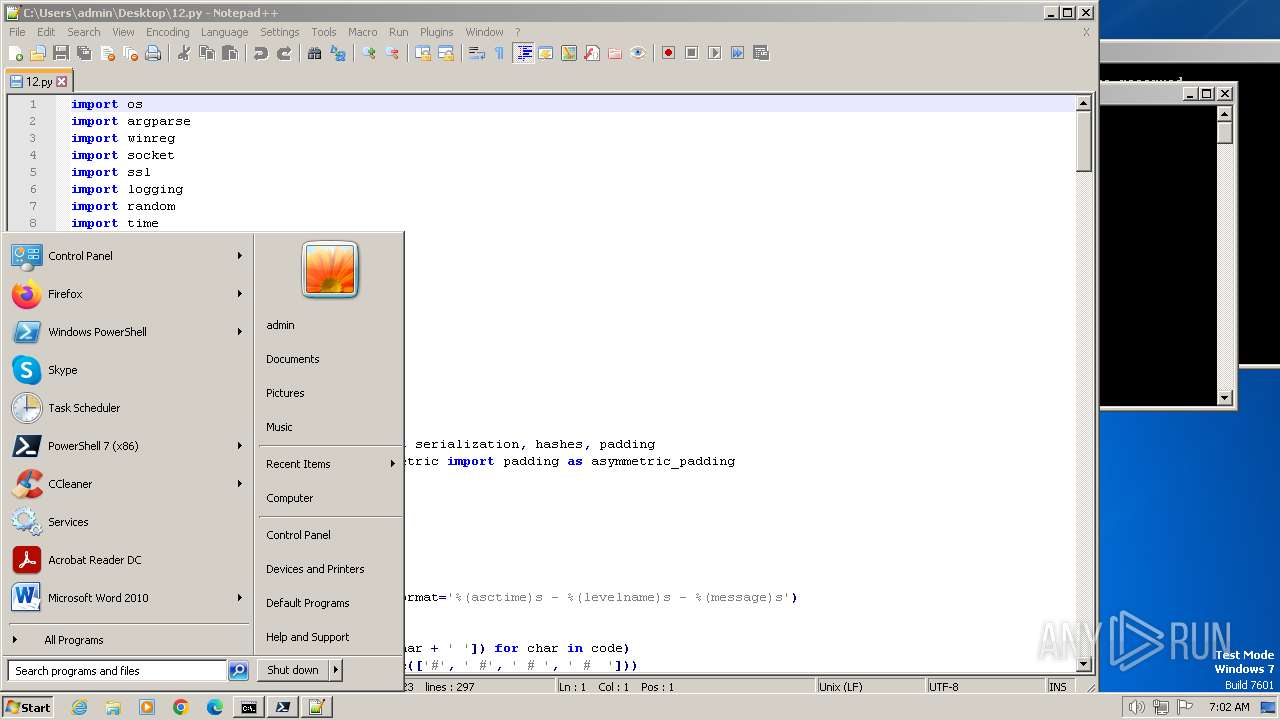Click the volume icon in system tray

[1136, 707]
